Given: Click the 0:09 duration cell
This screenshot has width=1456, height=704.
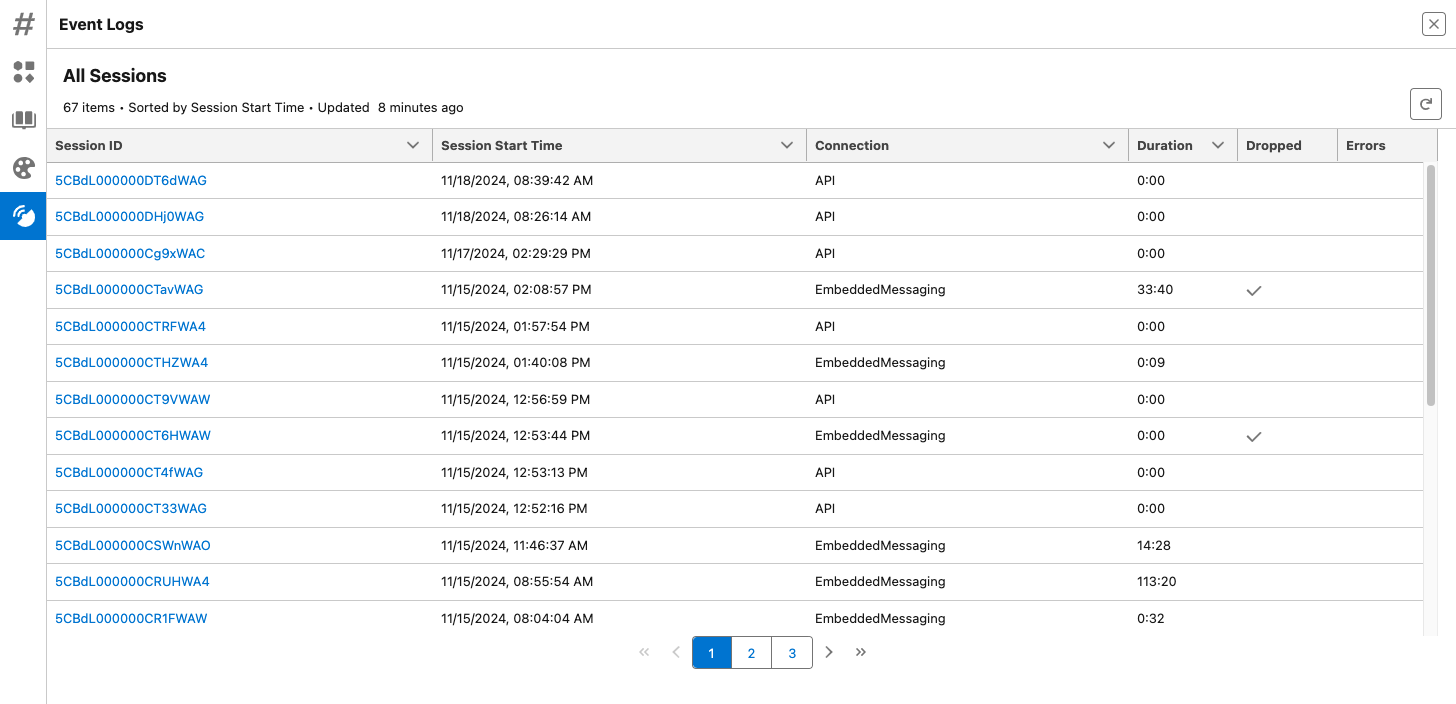Looking at the screenshot, I should 1151,362.
